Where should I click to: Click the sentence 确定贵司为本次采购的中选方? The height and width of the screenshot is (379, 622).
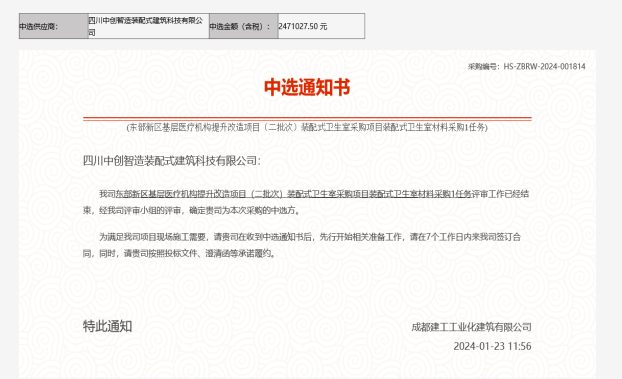242,210
